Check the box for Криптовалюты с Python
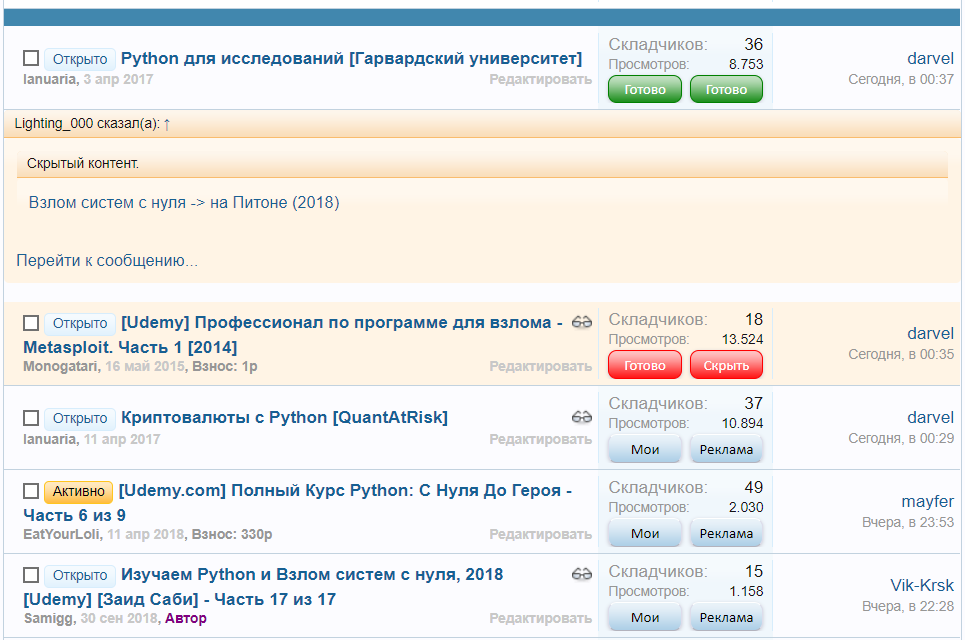Image resolution: width=965 pixels, height=640 pixels. coord(31,418)
